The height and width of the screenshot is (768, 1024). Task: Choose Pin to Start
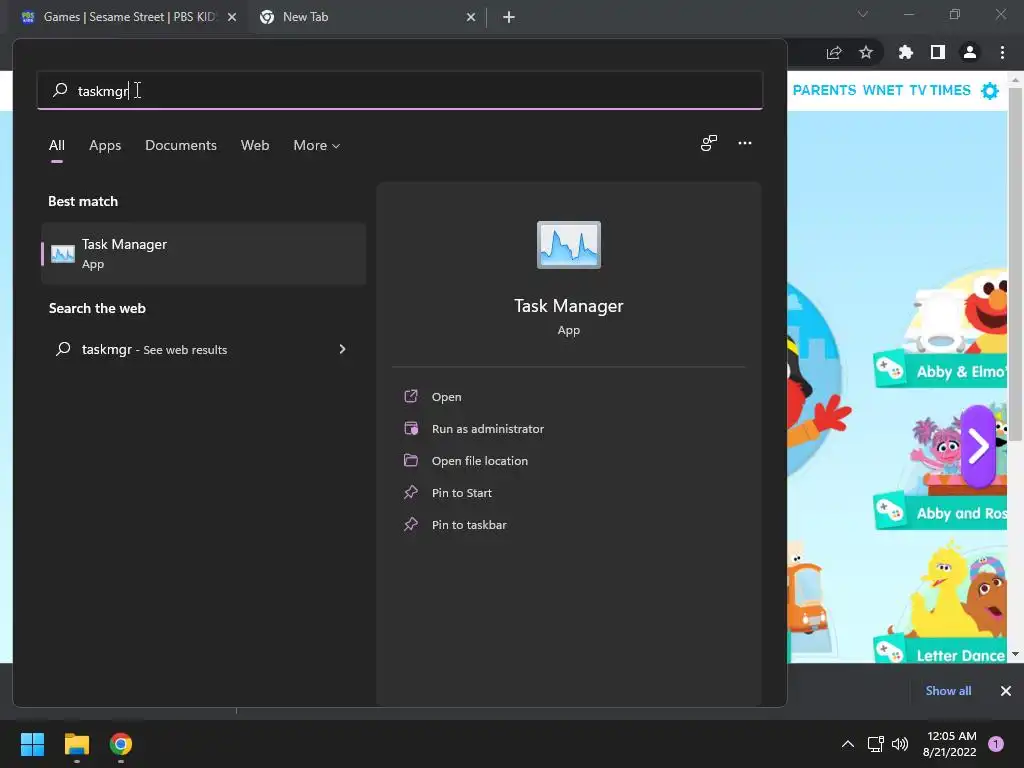click(x=461, y=492)
